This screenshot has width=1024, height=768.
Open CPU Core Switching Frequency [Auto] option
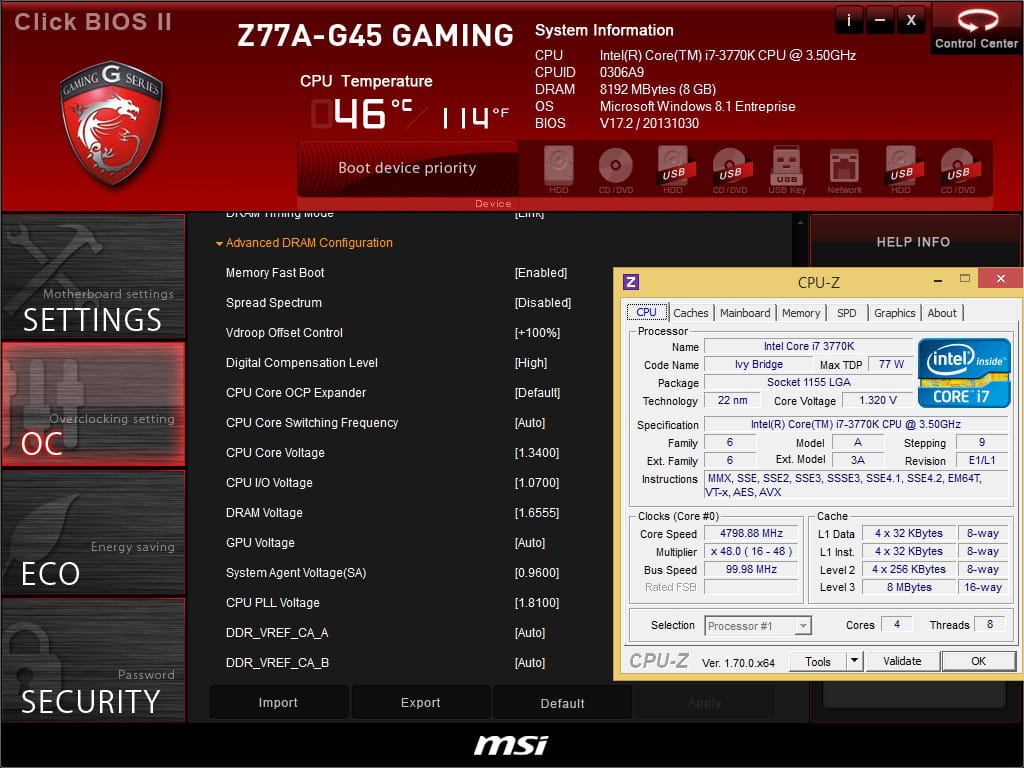coord(530,423)
